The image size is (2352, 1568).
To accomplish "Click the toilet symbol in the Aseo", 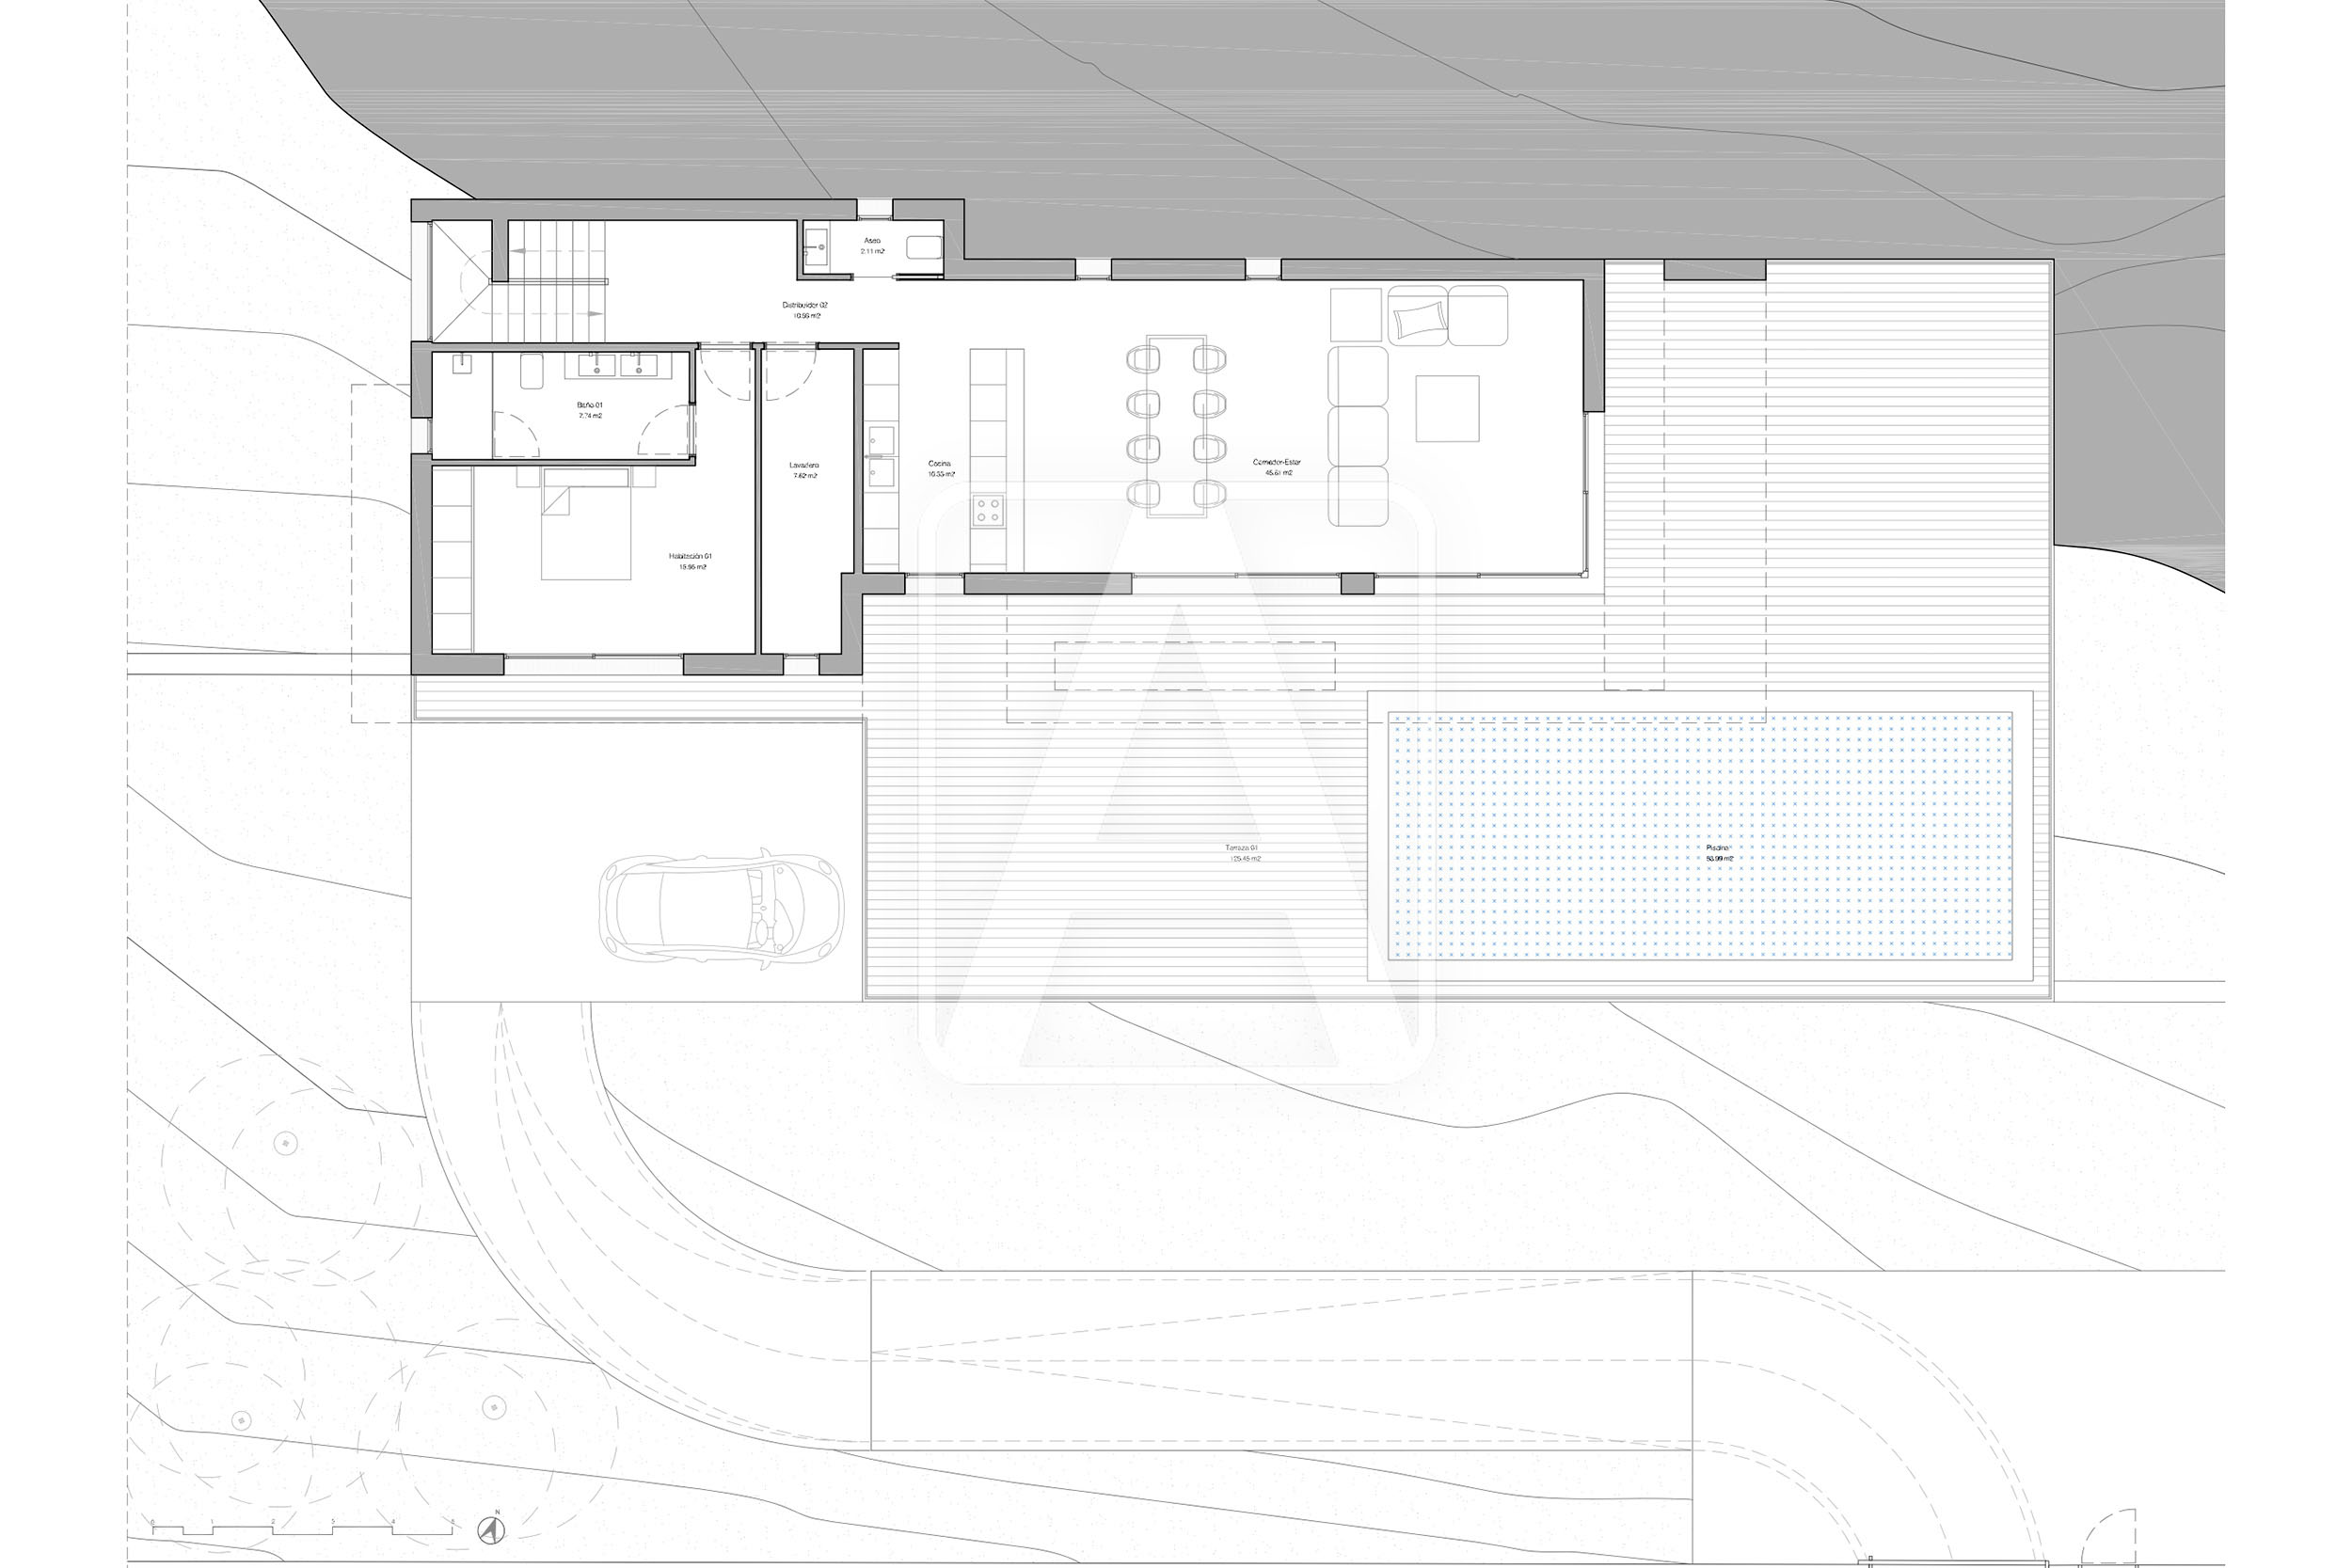I will pos(924,247).
